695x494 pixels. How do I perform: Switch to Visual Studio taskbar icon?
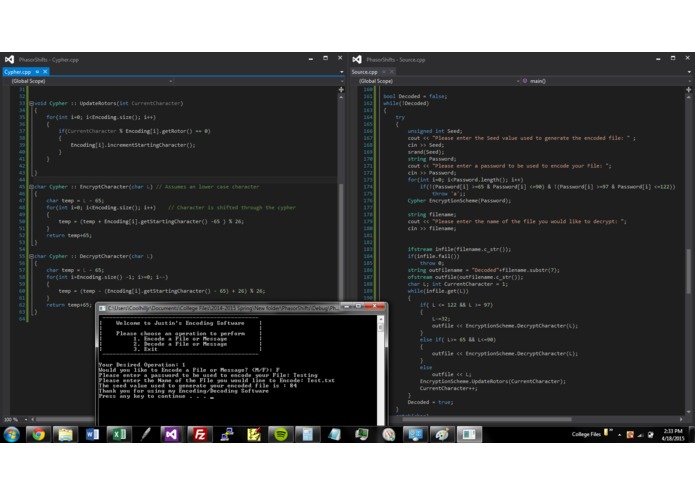tap(172, 435)
